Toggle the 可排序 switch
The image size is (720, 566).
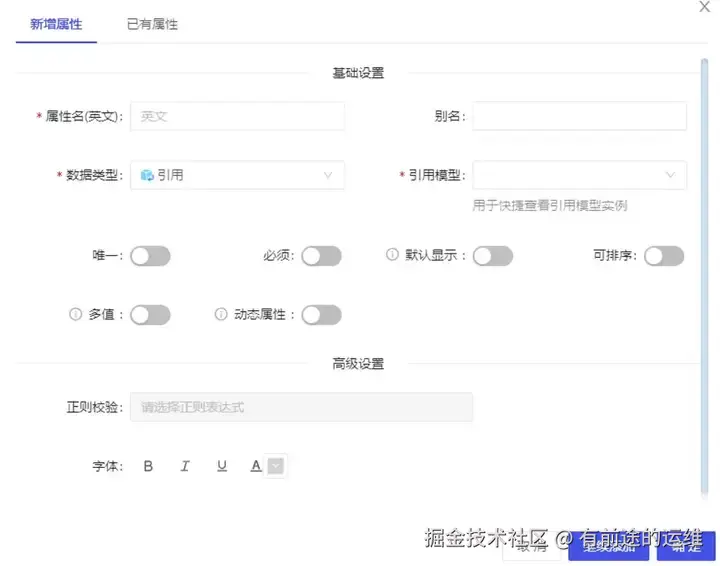(664, 256)
